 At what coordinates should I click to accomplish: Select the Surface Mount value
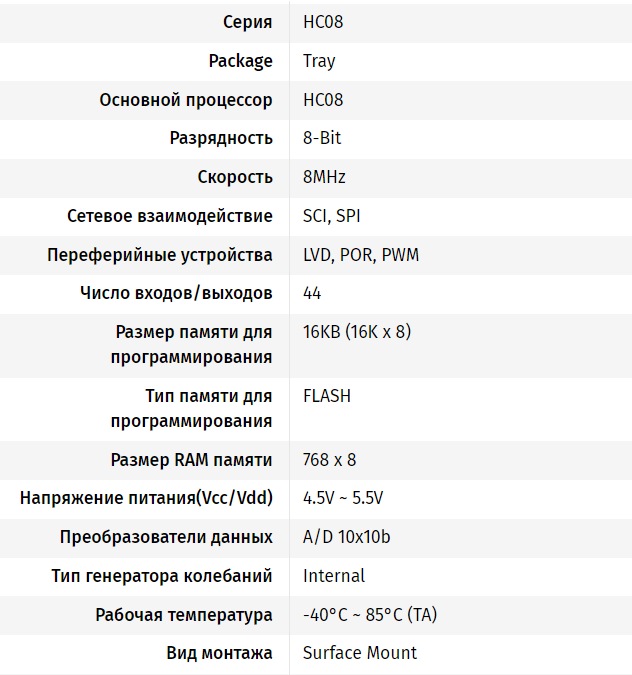359,653
